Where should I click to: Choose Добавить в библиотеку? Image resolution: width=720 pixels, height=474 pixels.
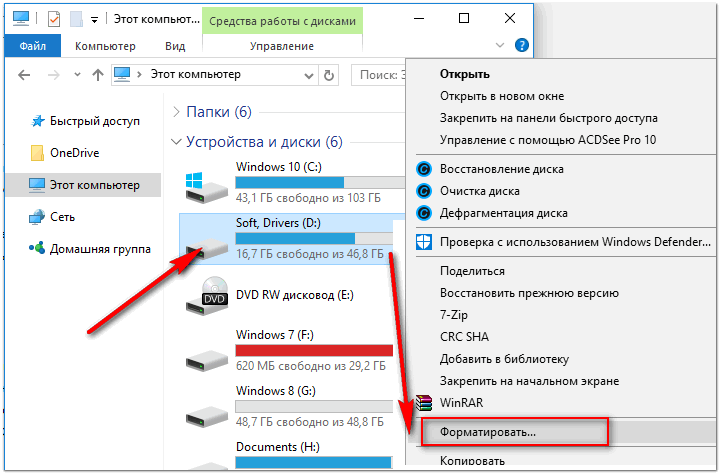point(504,359)
